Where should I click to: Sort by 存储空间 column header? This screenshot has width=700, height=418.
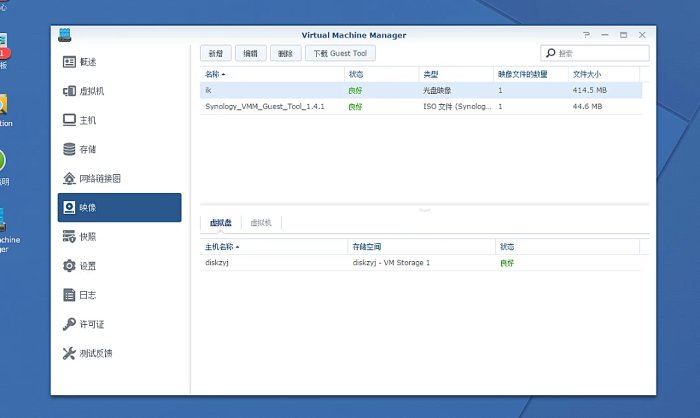pyautogui.click(x=421, y=247)
